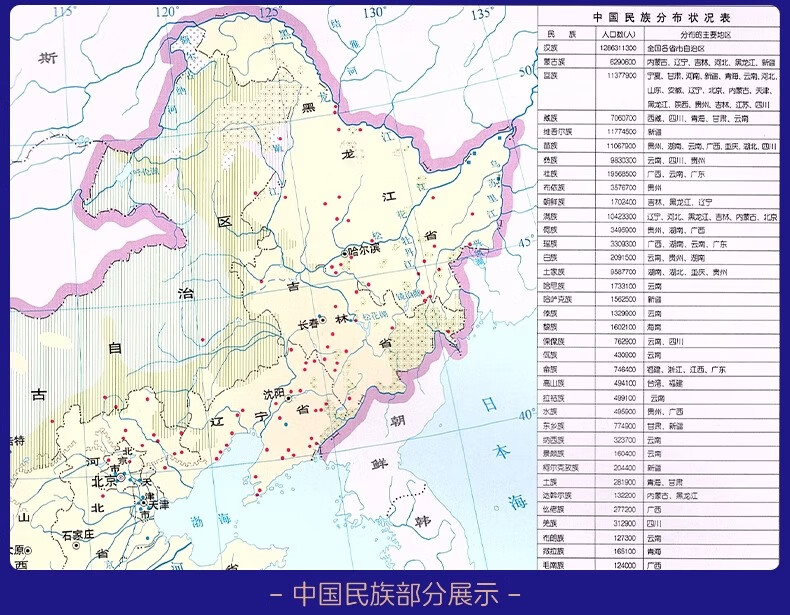Select the 满族 row in the table
The height and width of the screenshot is (615, 790).
(660, 217)
